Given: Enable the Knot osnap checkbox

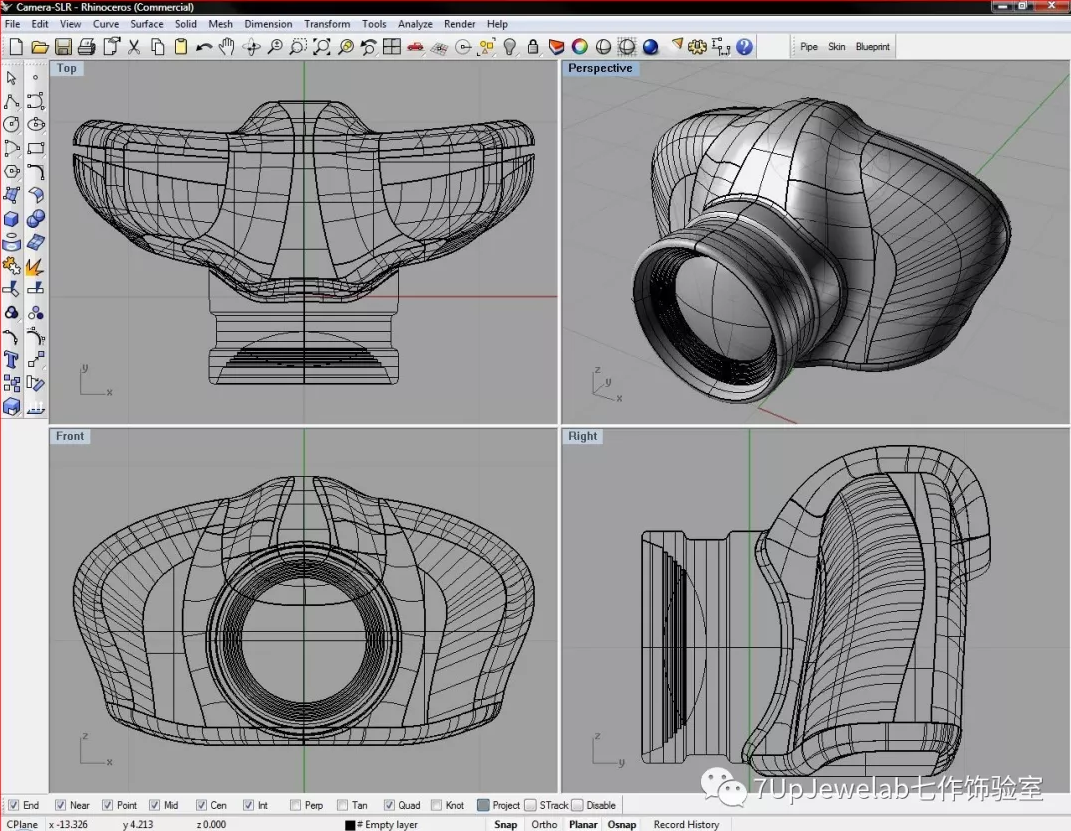Looking at the screenshot, I should [436, 805].
